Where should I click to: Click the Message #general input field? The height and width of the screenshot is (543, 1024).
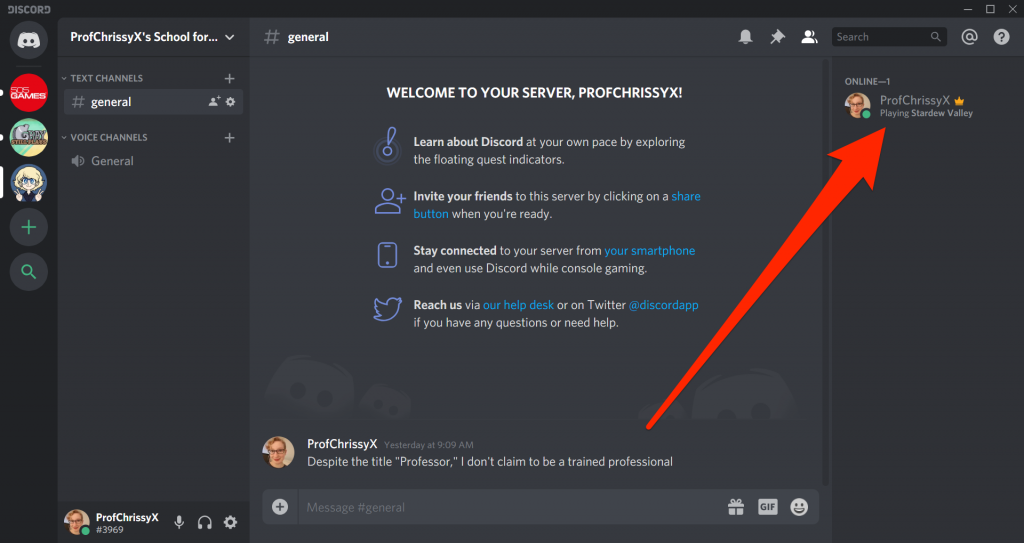(x=500, y=507)
